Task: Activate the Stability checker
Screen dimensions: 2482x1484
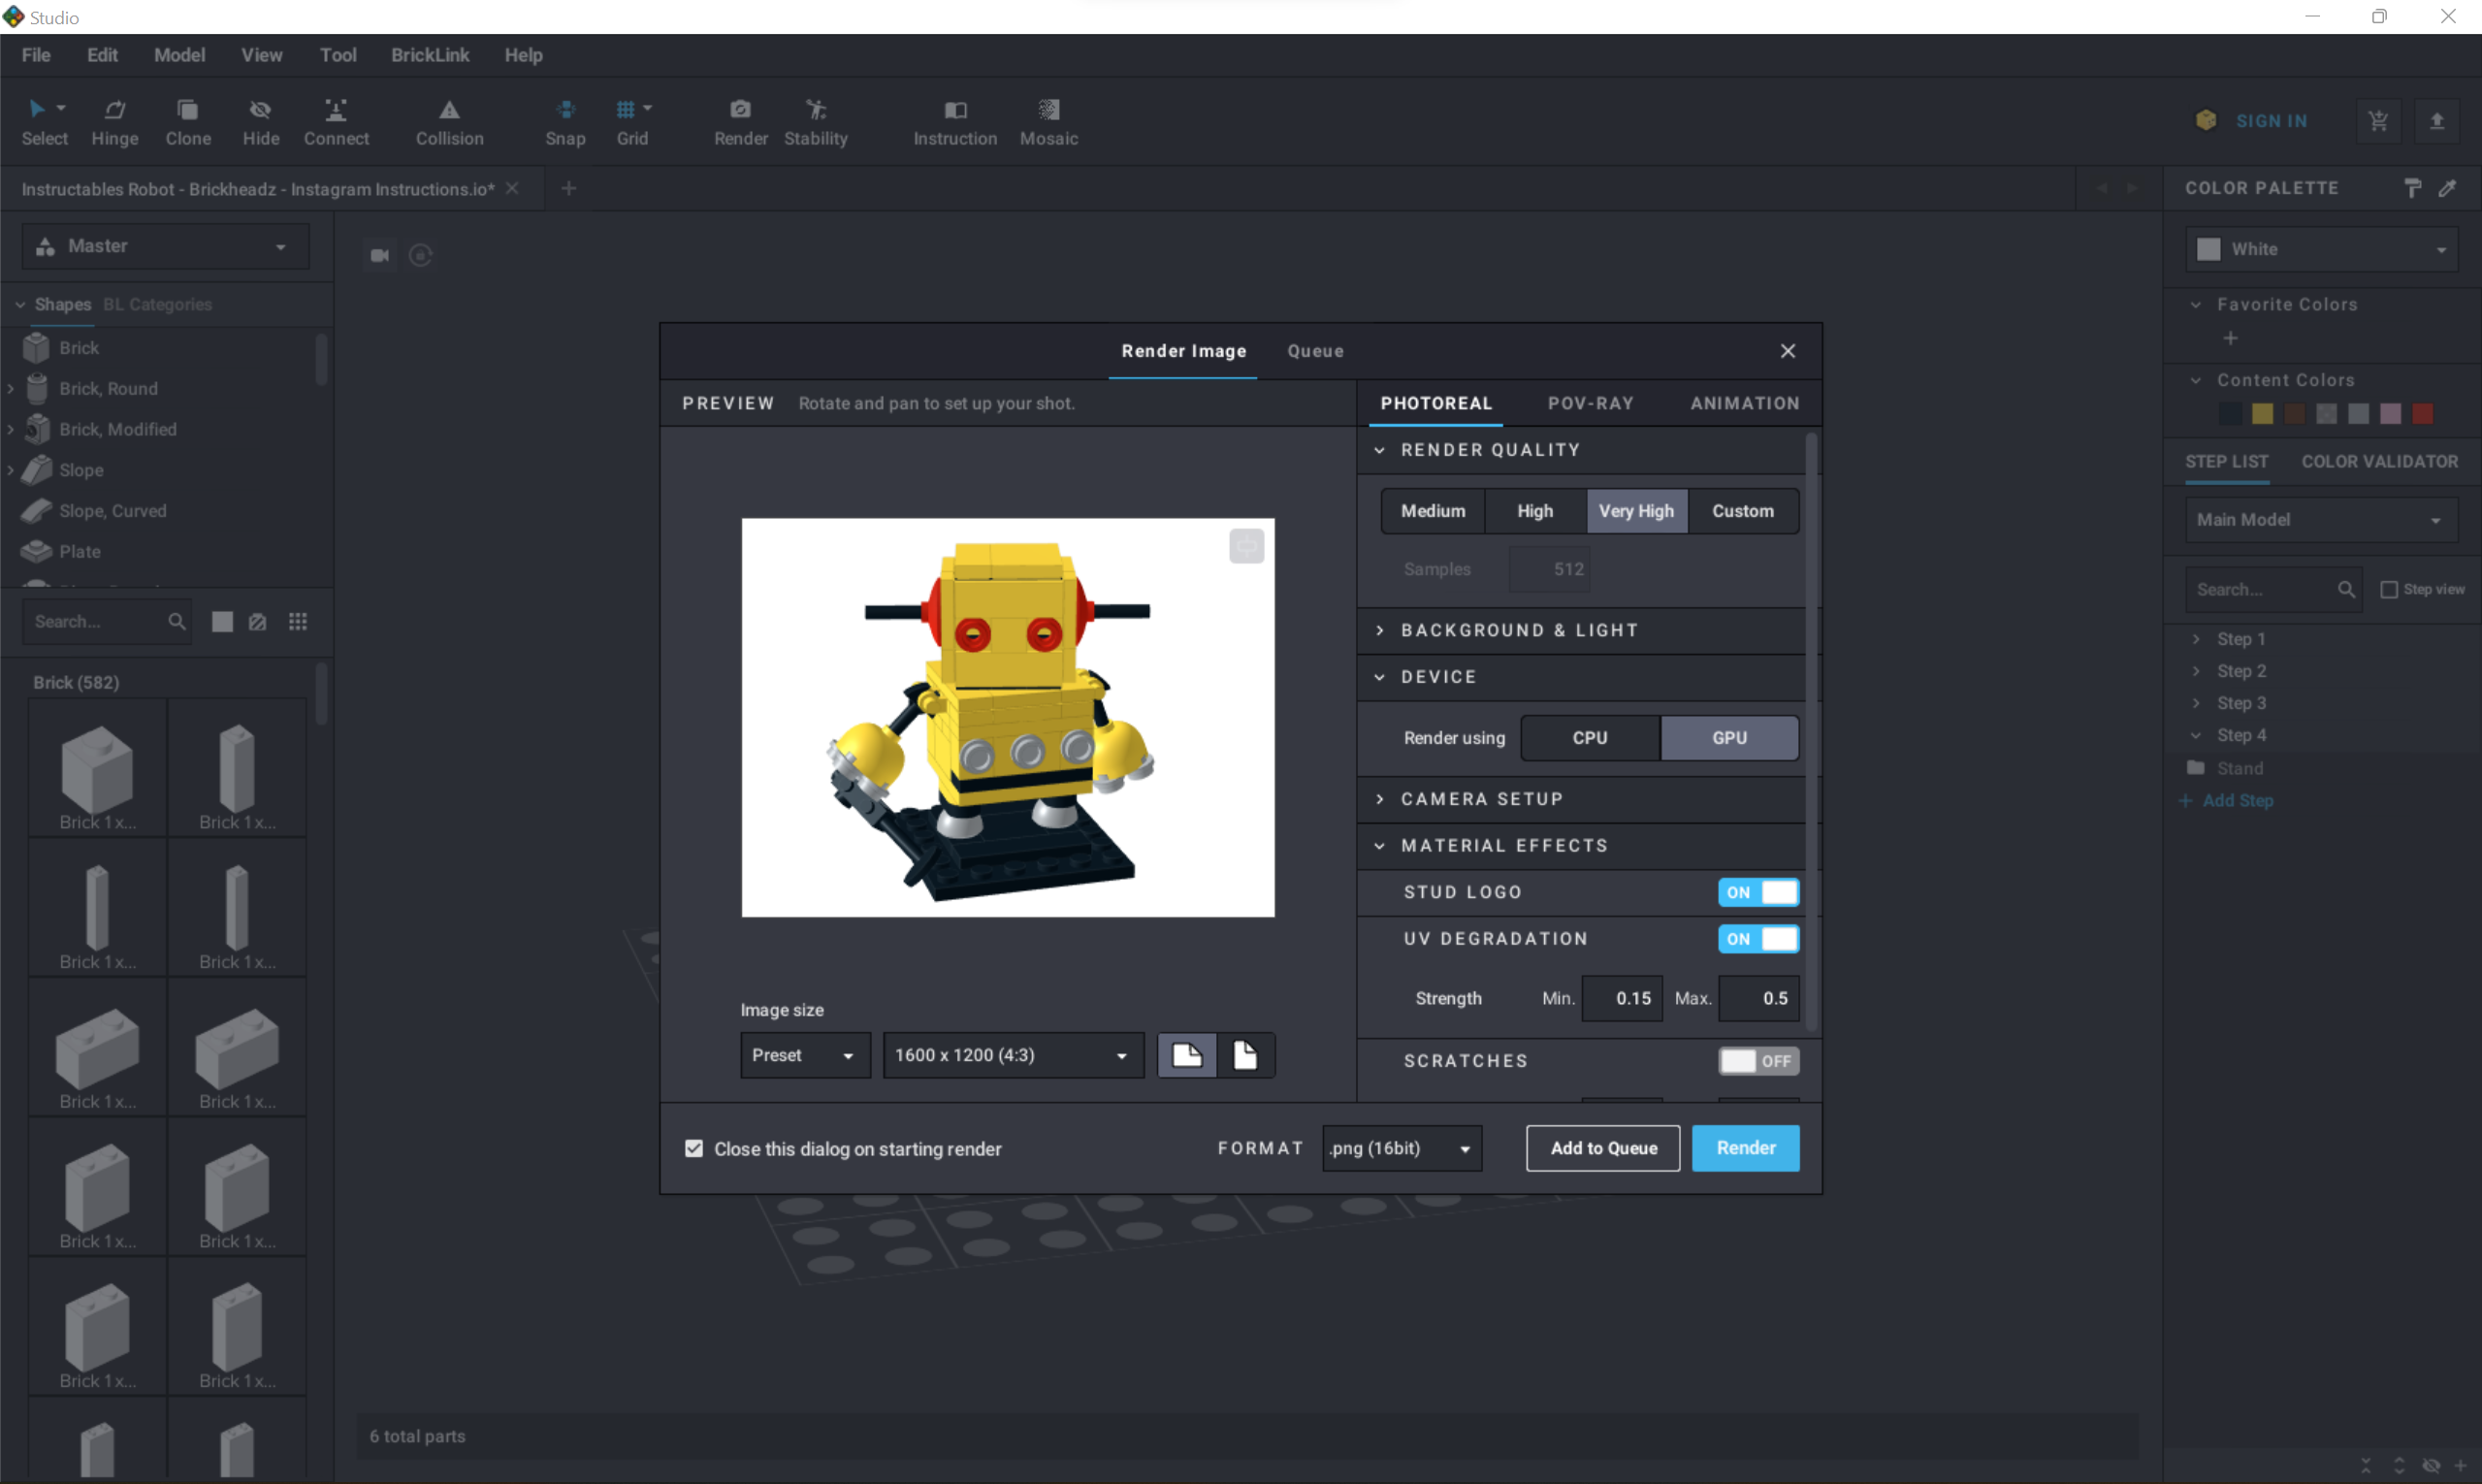Action: click(x=816, y=120)
